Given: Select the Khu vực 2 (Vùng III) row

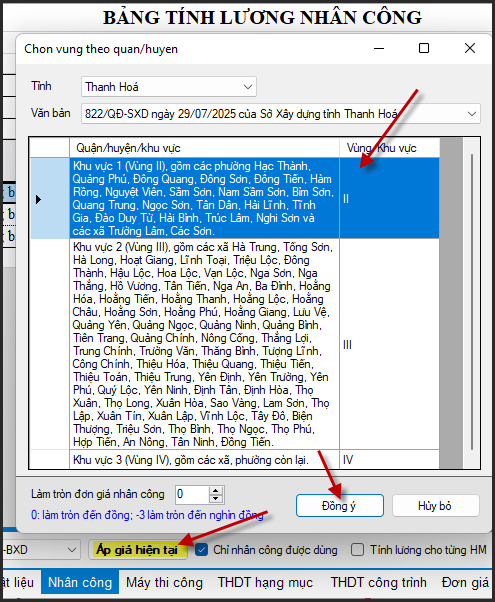Looking at the screenshot, I should [235, 344].
